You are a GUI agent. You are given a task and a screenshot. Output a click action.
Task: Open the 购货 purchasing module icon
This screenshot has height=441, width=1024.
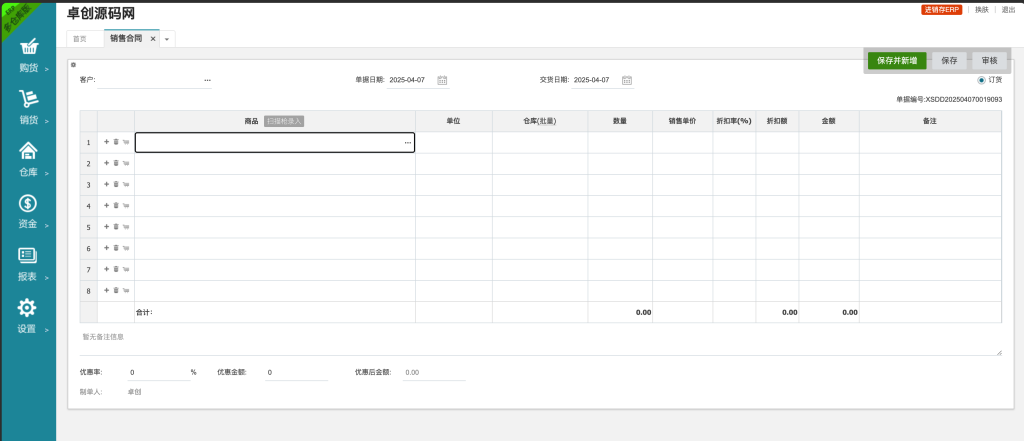[29, 48]
